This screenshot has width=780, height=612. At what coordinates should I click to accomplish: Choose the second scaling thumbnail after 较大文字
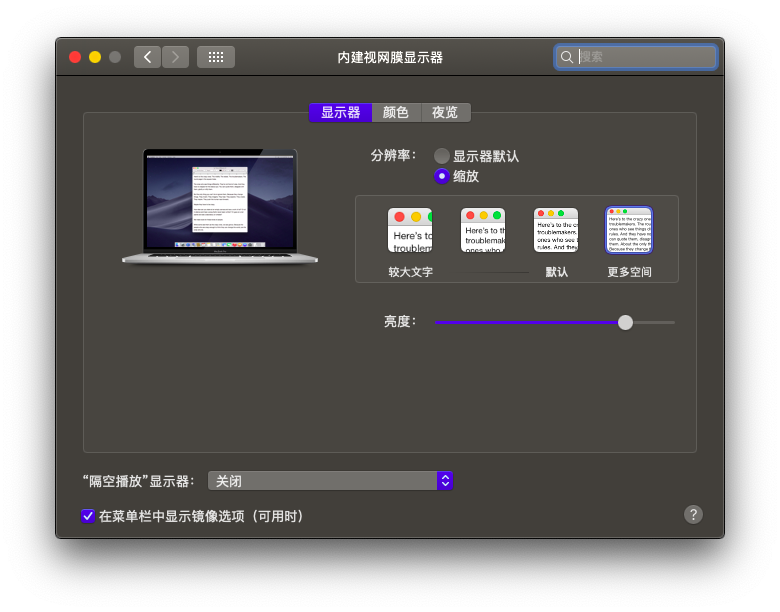[483, 230]
